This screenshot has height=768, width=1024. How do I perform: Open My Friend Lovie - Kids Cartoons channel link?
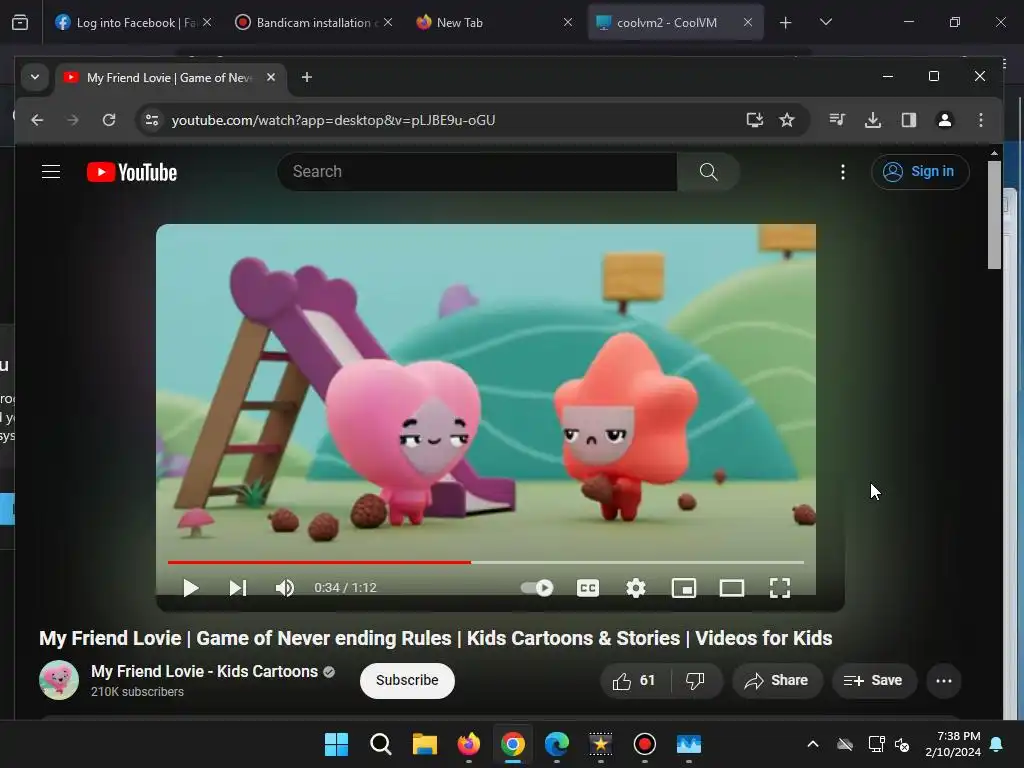click(x=204, y=671)
